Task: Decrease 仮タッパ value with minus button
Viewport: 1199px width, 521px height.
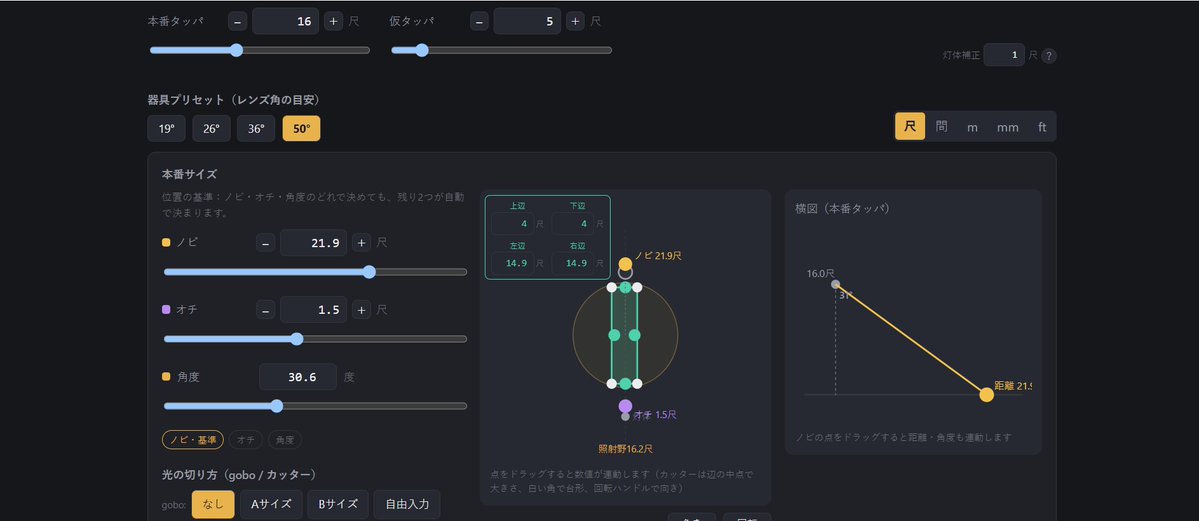Action: (x=479, y=21)
